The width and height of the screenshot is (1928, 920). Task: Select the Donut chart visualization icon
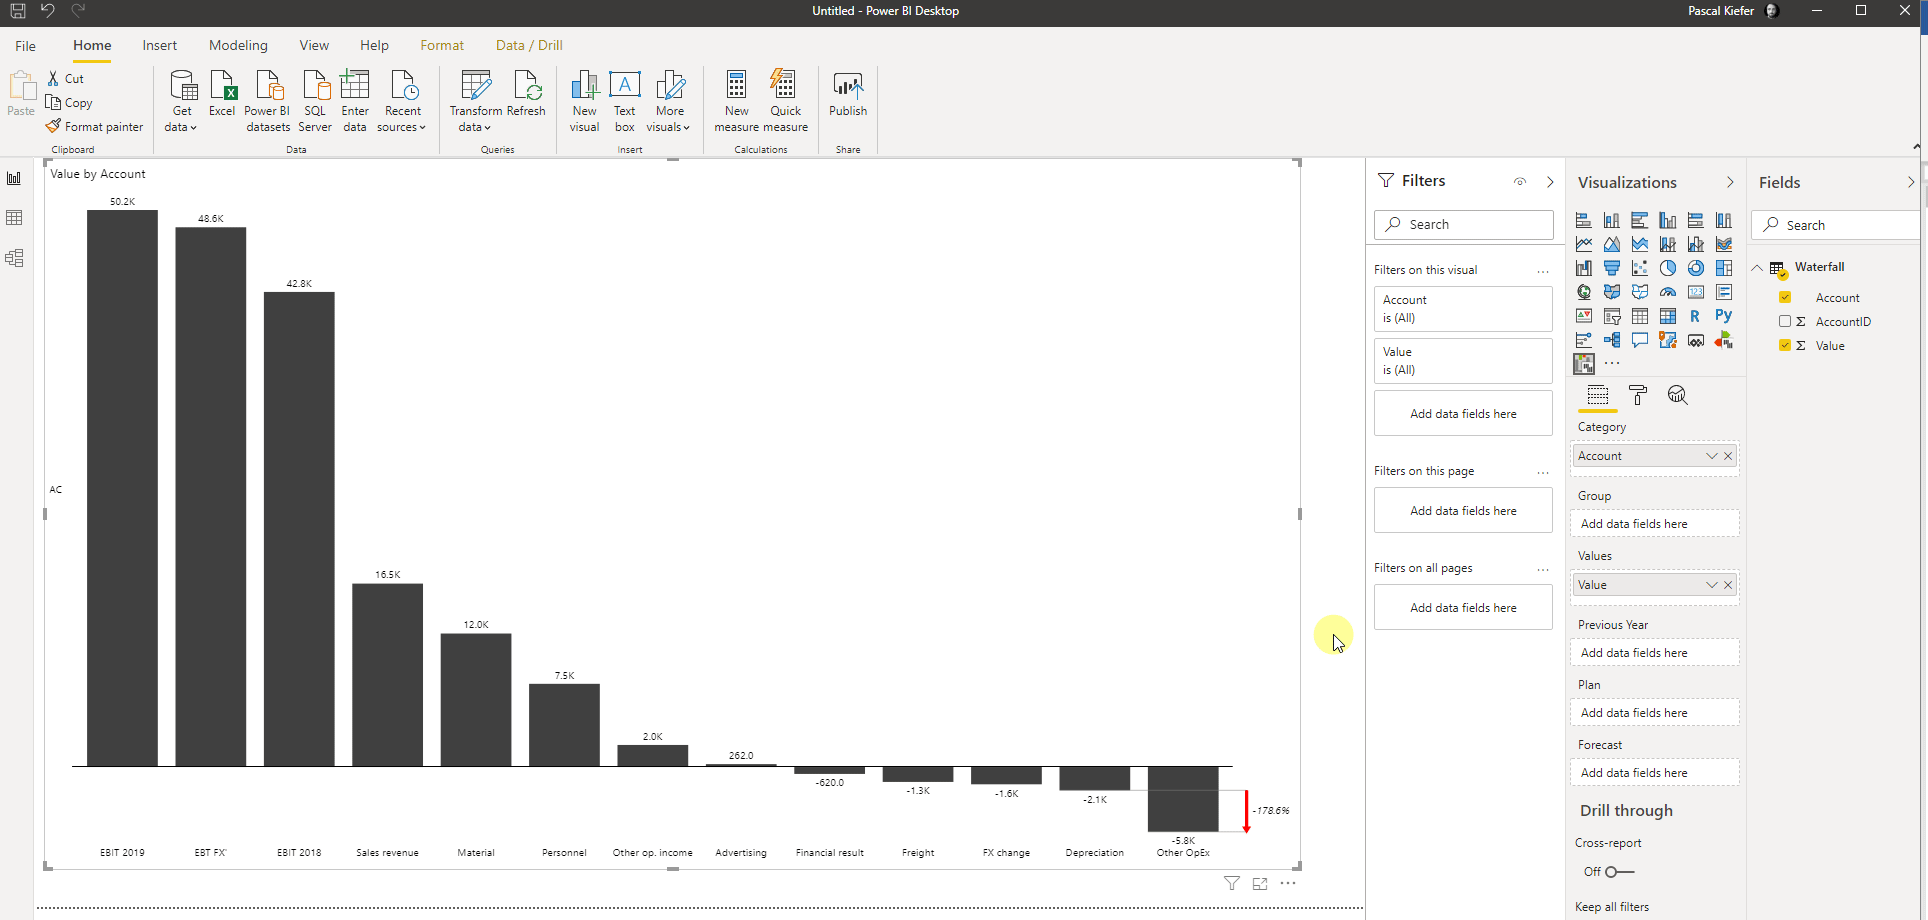point(1696,267)
